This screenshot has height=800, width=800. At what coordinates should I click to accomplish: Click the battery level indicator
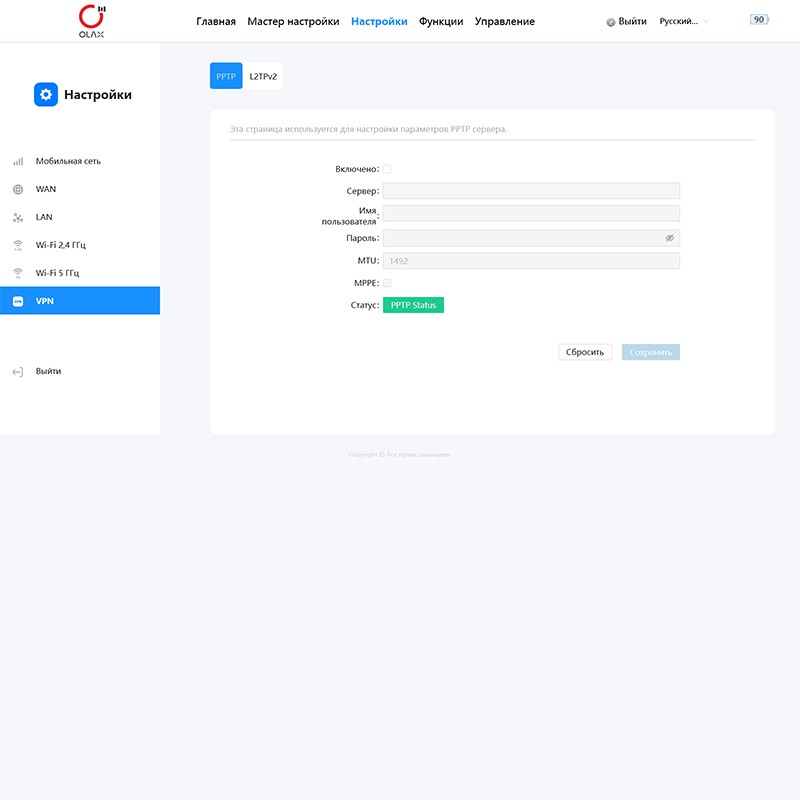759,20
